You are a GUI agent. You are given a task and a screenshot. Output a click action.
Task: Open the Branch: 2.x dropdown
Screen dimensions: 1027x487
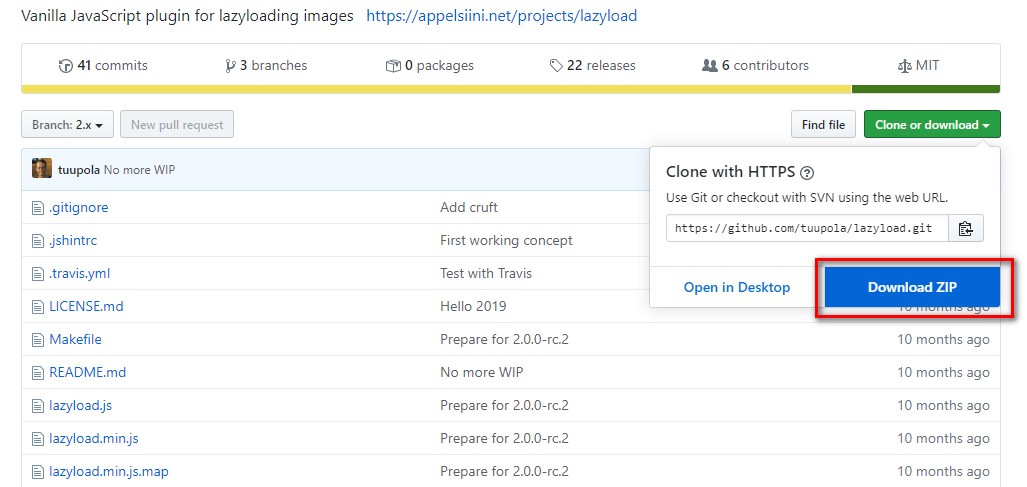[67, 124]
